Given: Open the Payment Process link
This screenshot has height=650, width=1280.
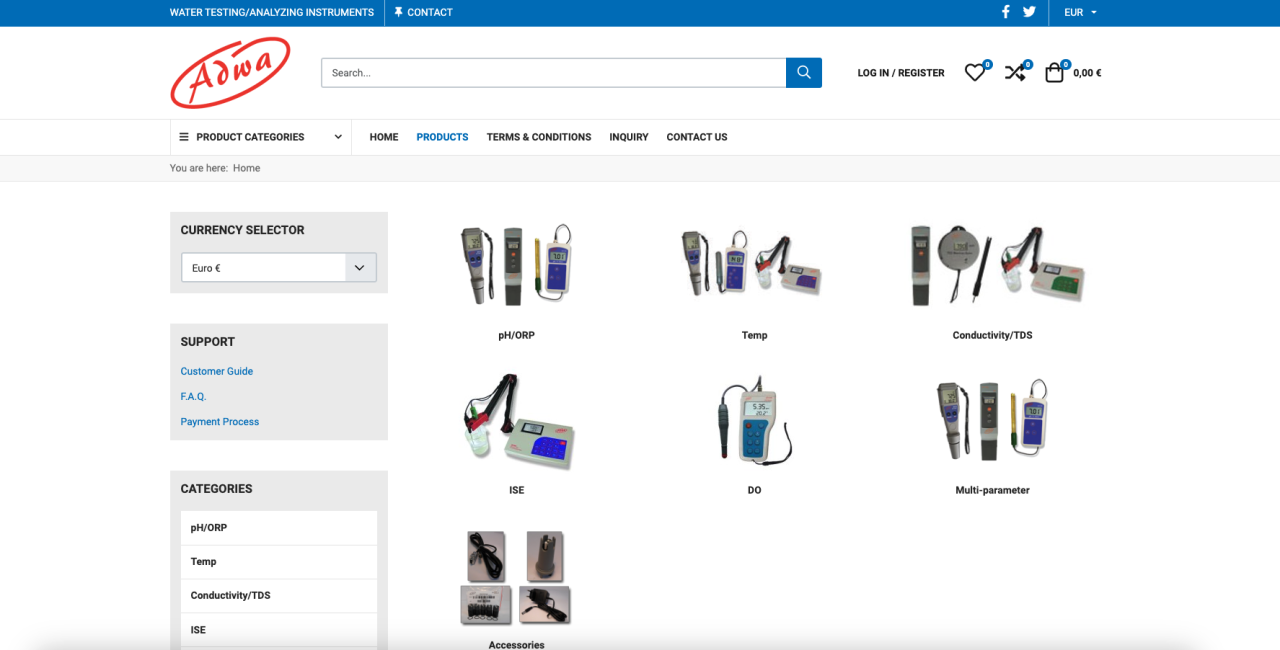Looking at the screenshot, I should 220,422.
